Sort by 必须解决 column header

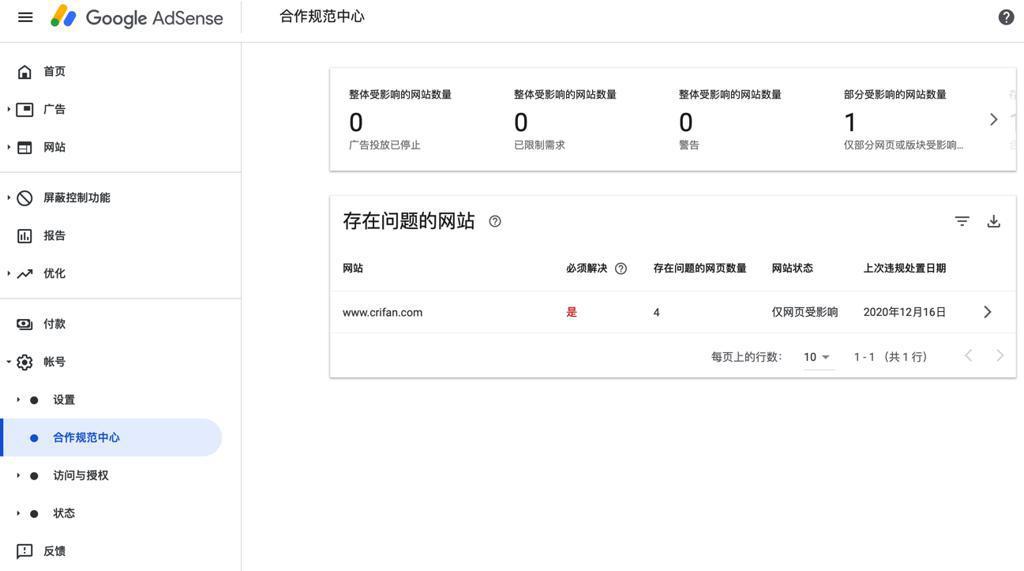(x=586, y=269)
